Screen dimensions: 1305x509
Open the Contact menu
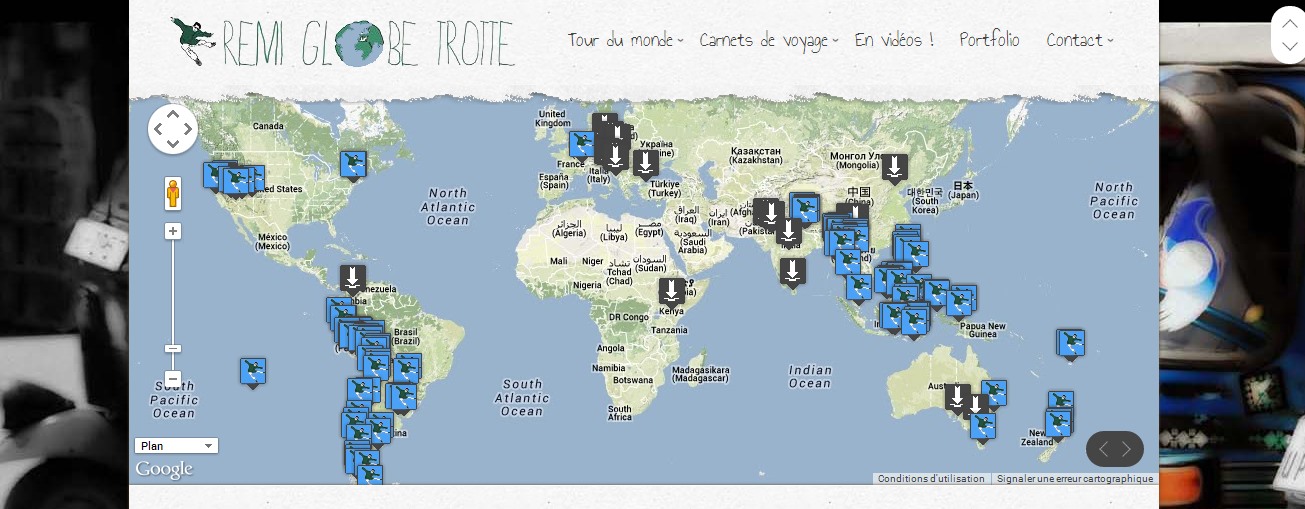pyautogui.click(x=1074, y=40)
